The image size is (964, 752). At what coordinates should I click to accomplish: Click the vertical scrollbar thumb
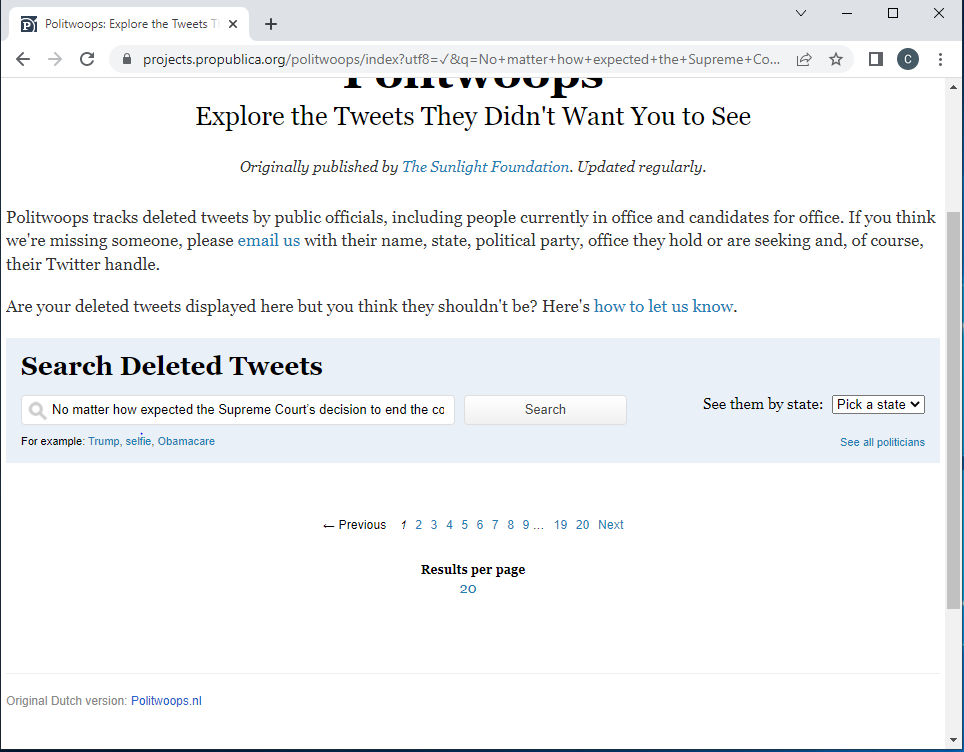pos(954,410)
